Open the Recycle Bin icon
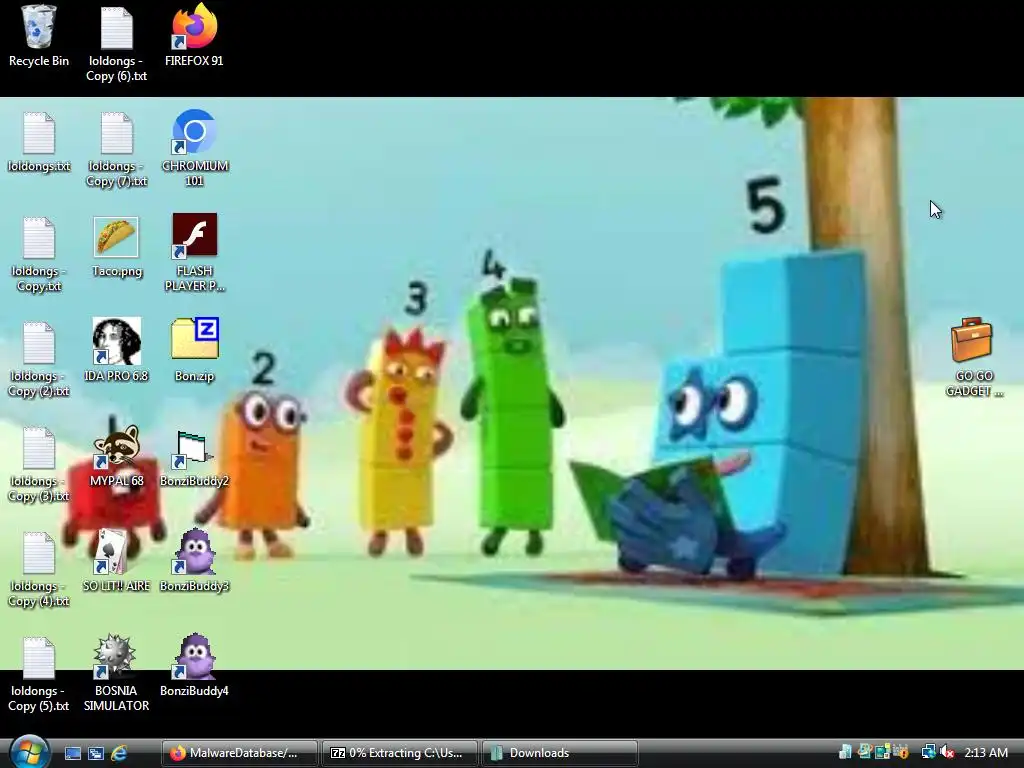 [39, 36]
